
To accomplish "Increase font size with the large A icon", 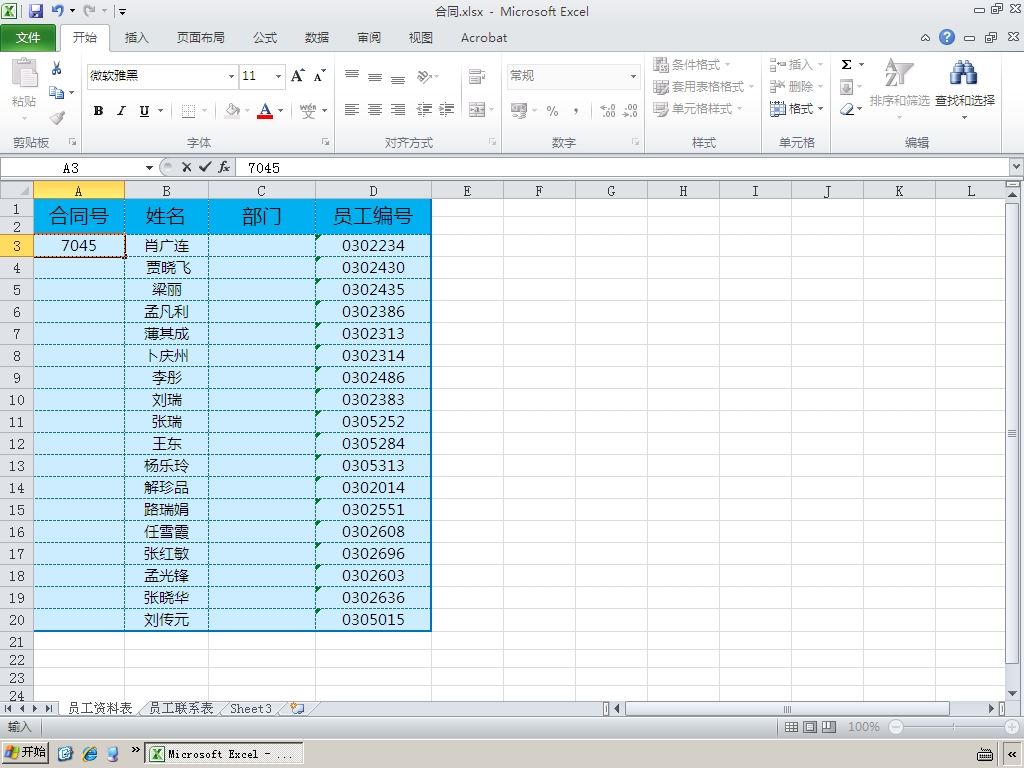I will pyautogui.click(x=298, y=76).
